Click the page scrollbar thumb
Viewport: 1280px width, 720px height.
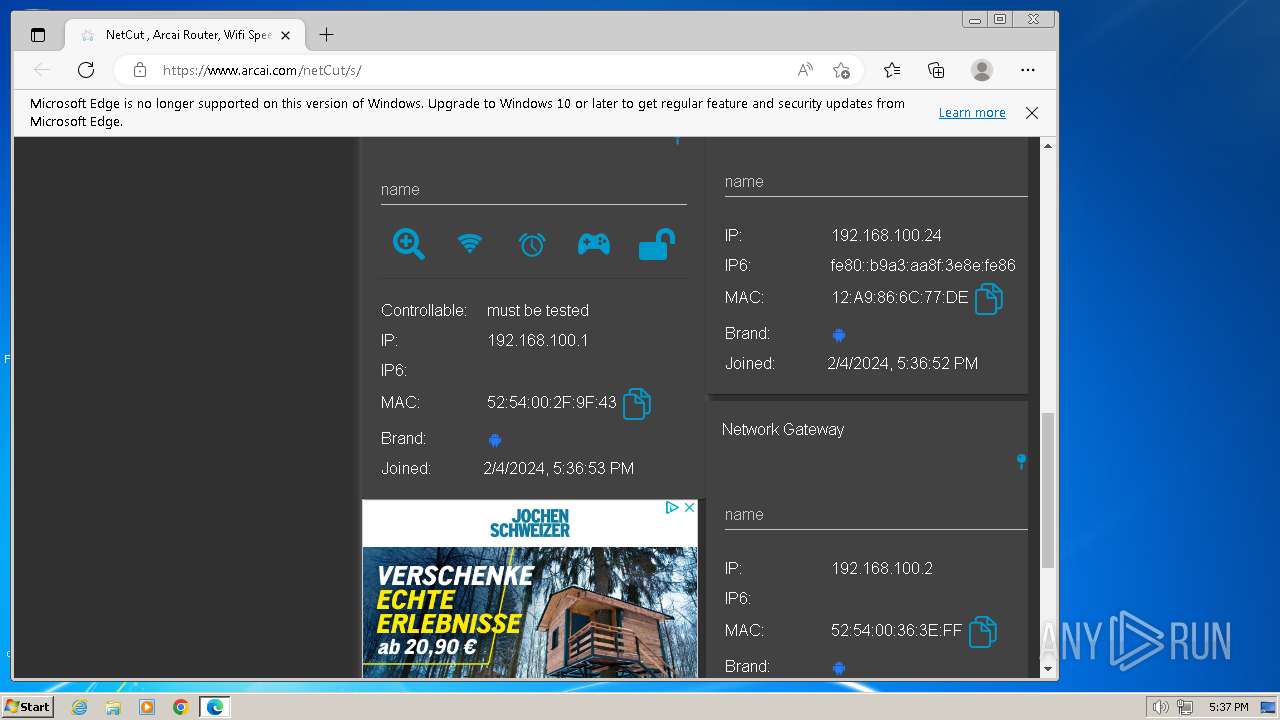click(1048, 490)
